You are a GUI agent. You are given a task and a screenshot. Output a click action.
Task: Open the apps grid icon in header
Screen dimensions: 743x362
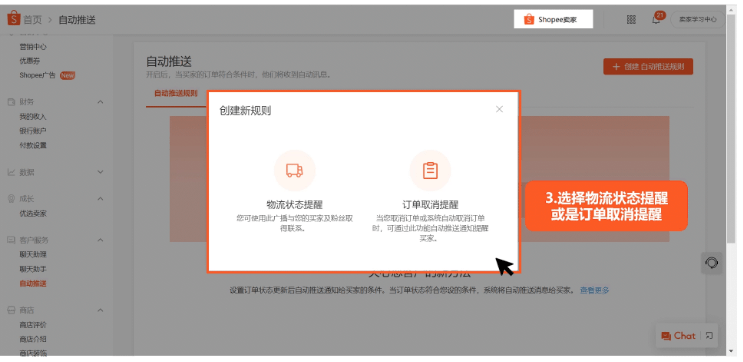[631, 19]
